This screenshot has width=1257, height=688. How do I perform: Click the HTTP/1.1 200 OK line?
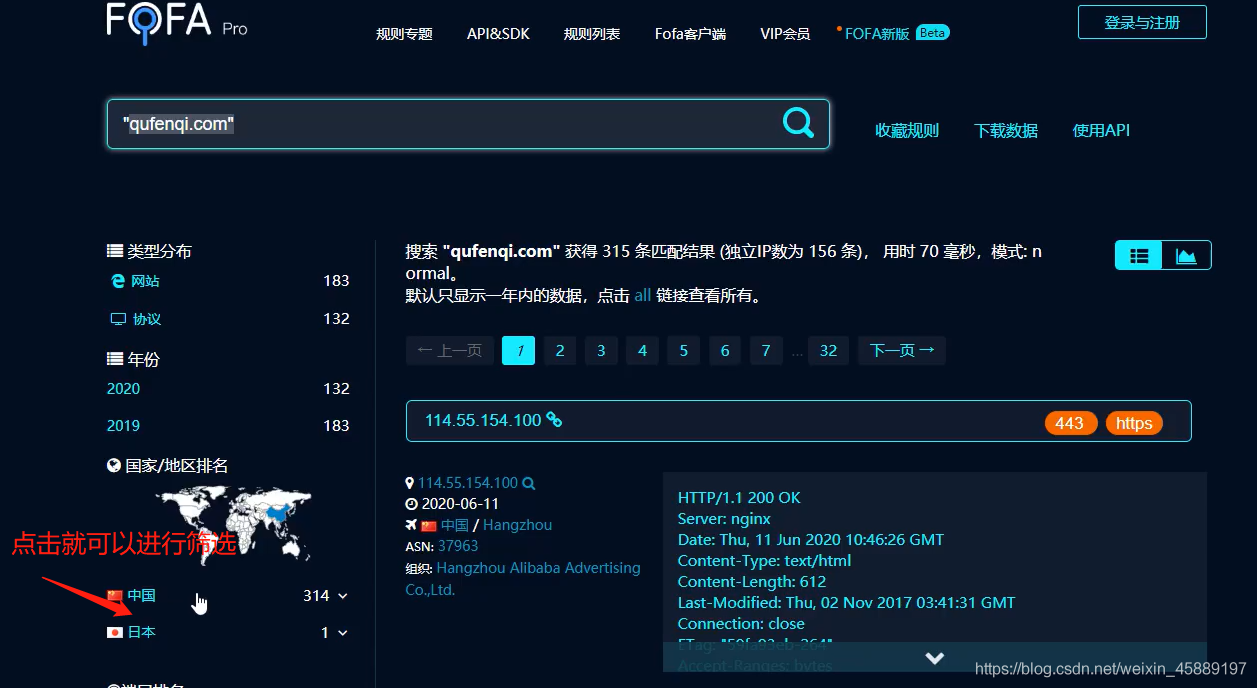point(739,498)
